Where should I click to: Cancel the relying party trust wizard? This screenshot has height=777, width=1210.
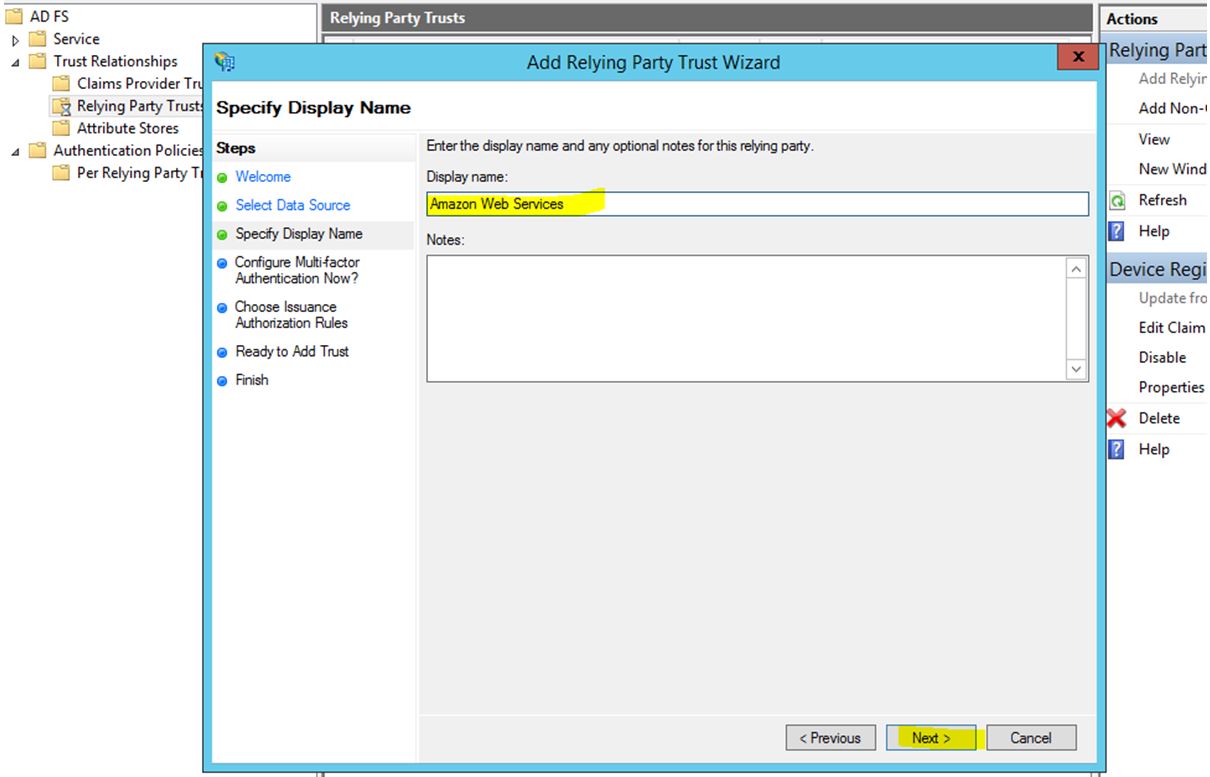pyautogui.click(x=1030, y=738)
